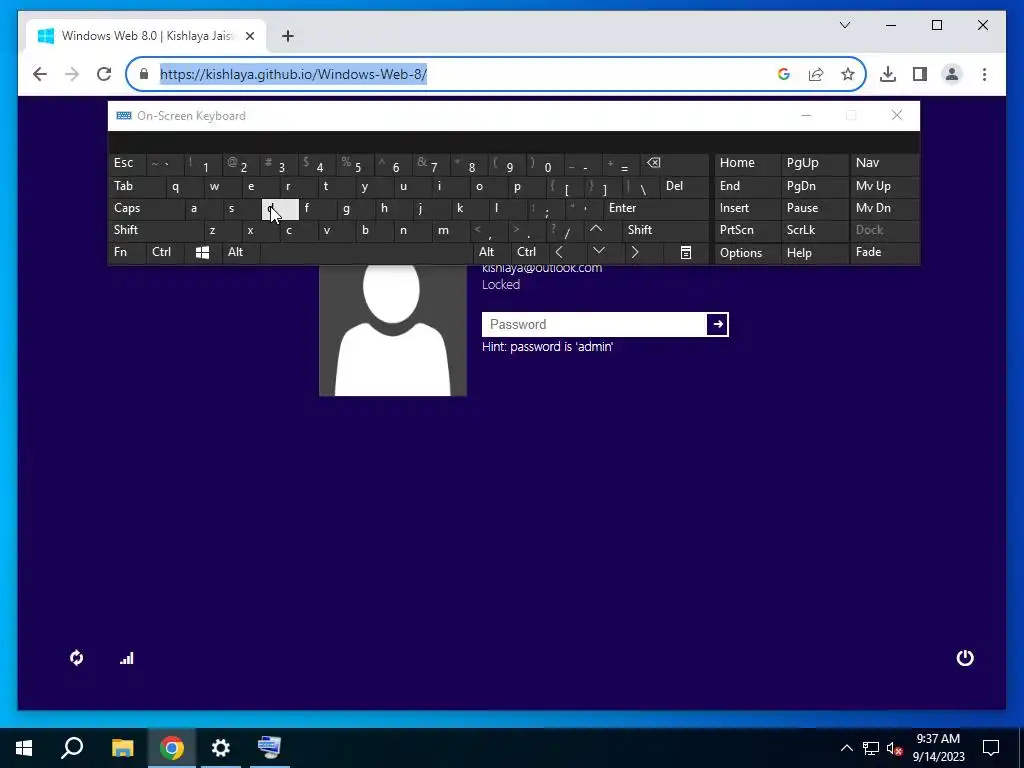Click the Del key on the keyboard

click(684, 186)
